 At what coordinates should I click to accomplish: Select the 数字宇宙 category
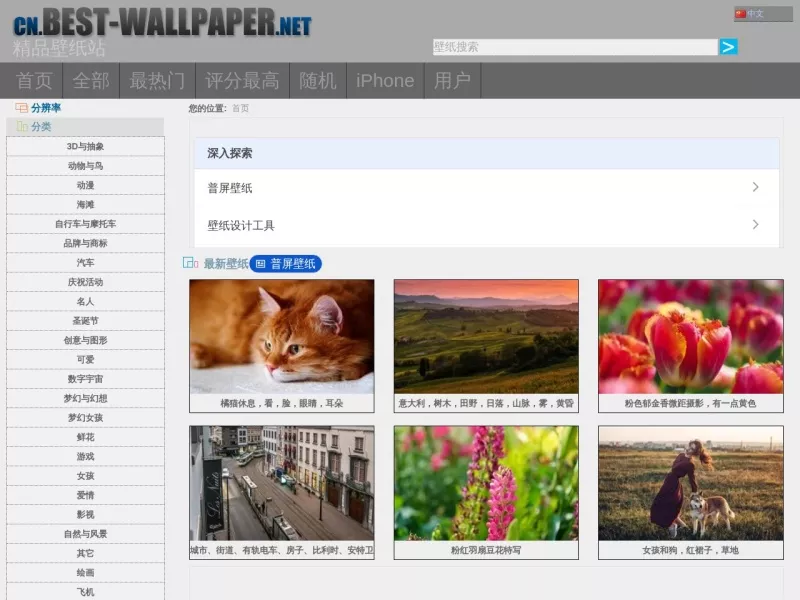pyautogui.click(x=85, y=379)
